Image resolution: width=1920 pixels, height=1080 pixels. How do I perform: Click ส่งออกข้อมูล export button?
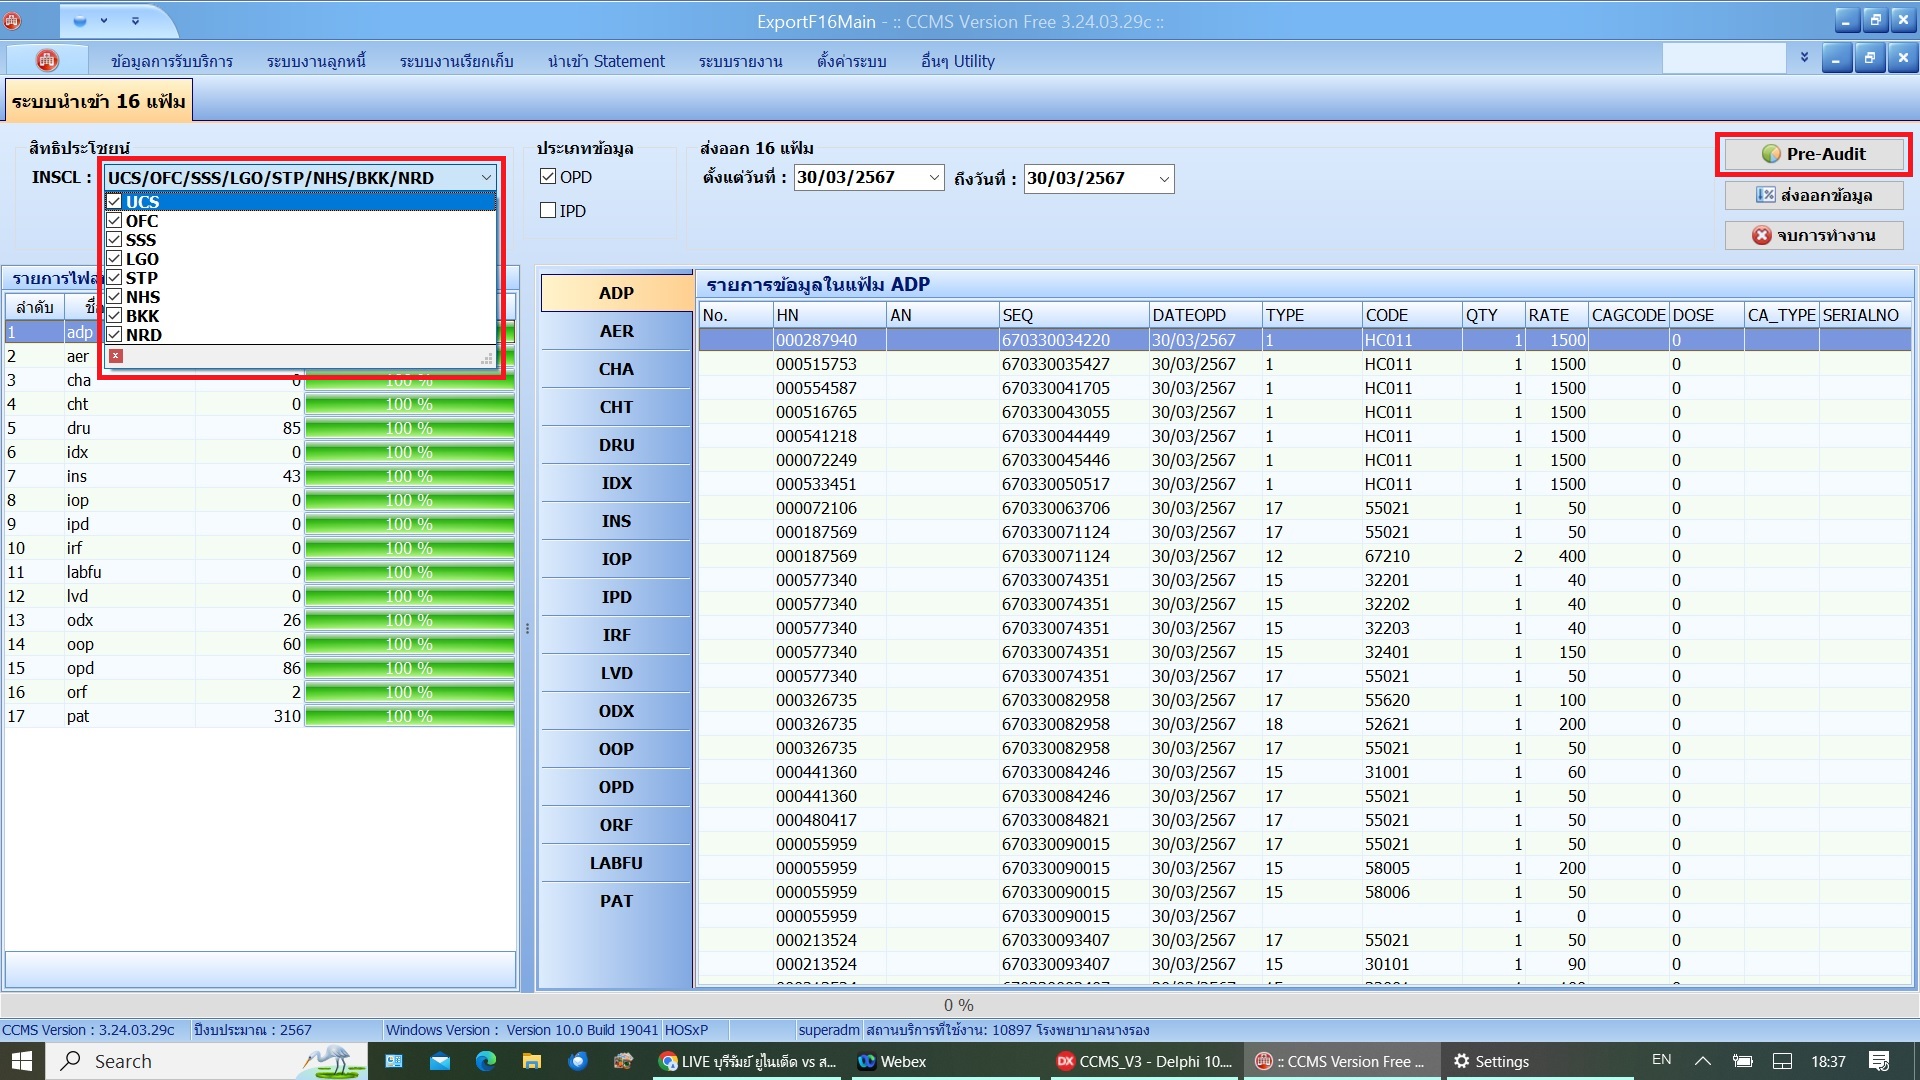1814,195
